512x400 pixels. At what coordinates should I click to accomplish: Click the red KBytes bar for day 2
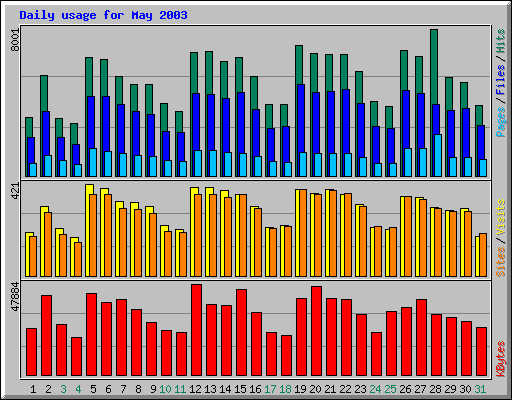click(46, 336)
